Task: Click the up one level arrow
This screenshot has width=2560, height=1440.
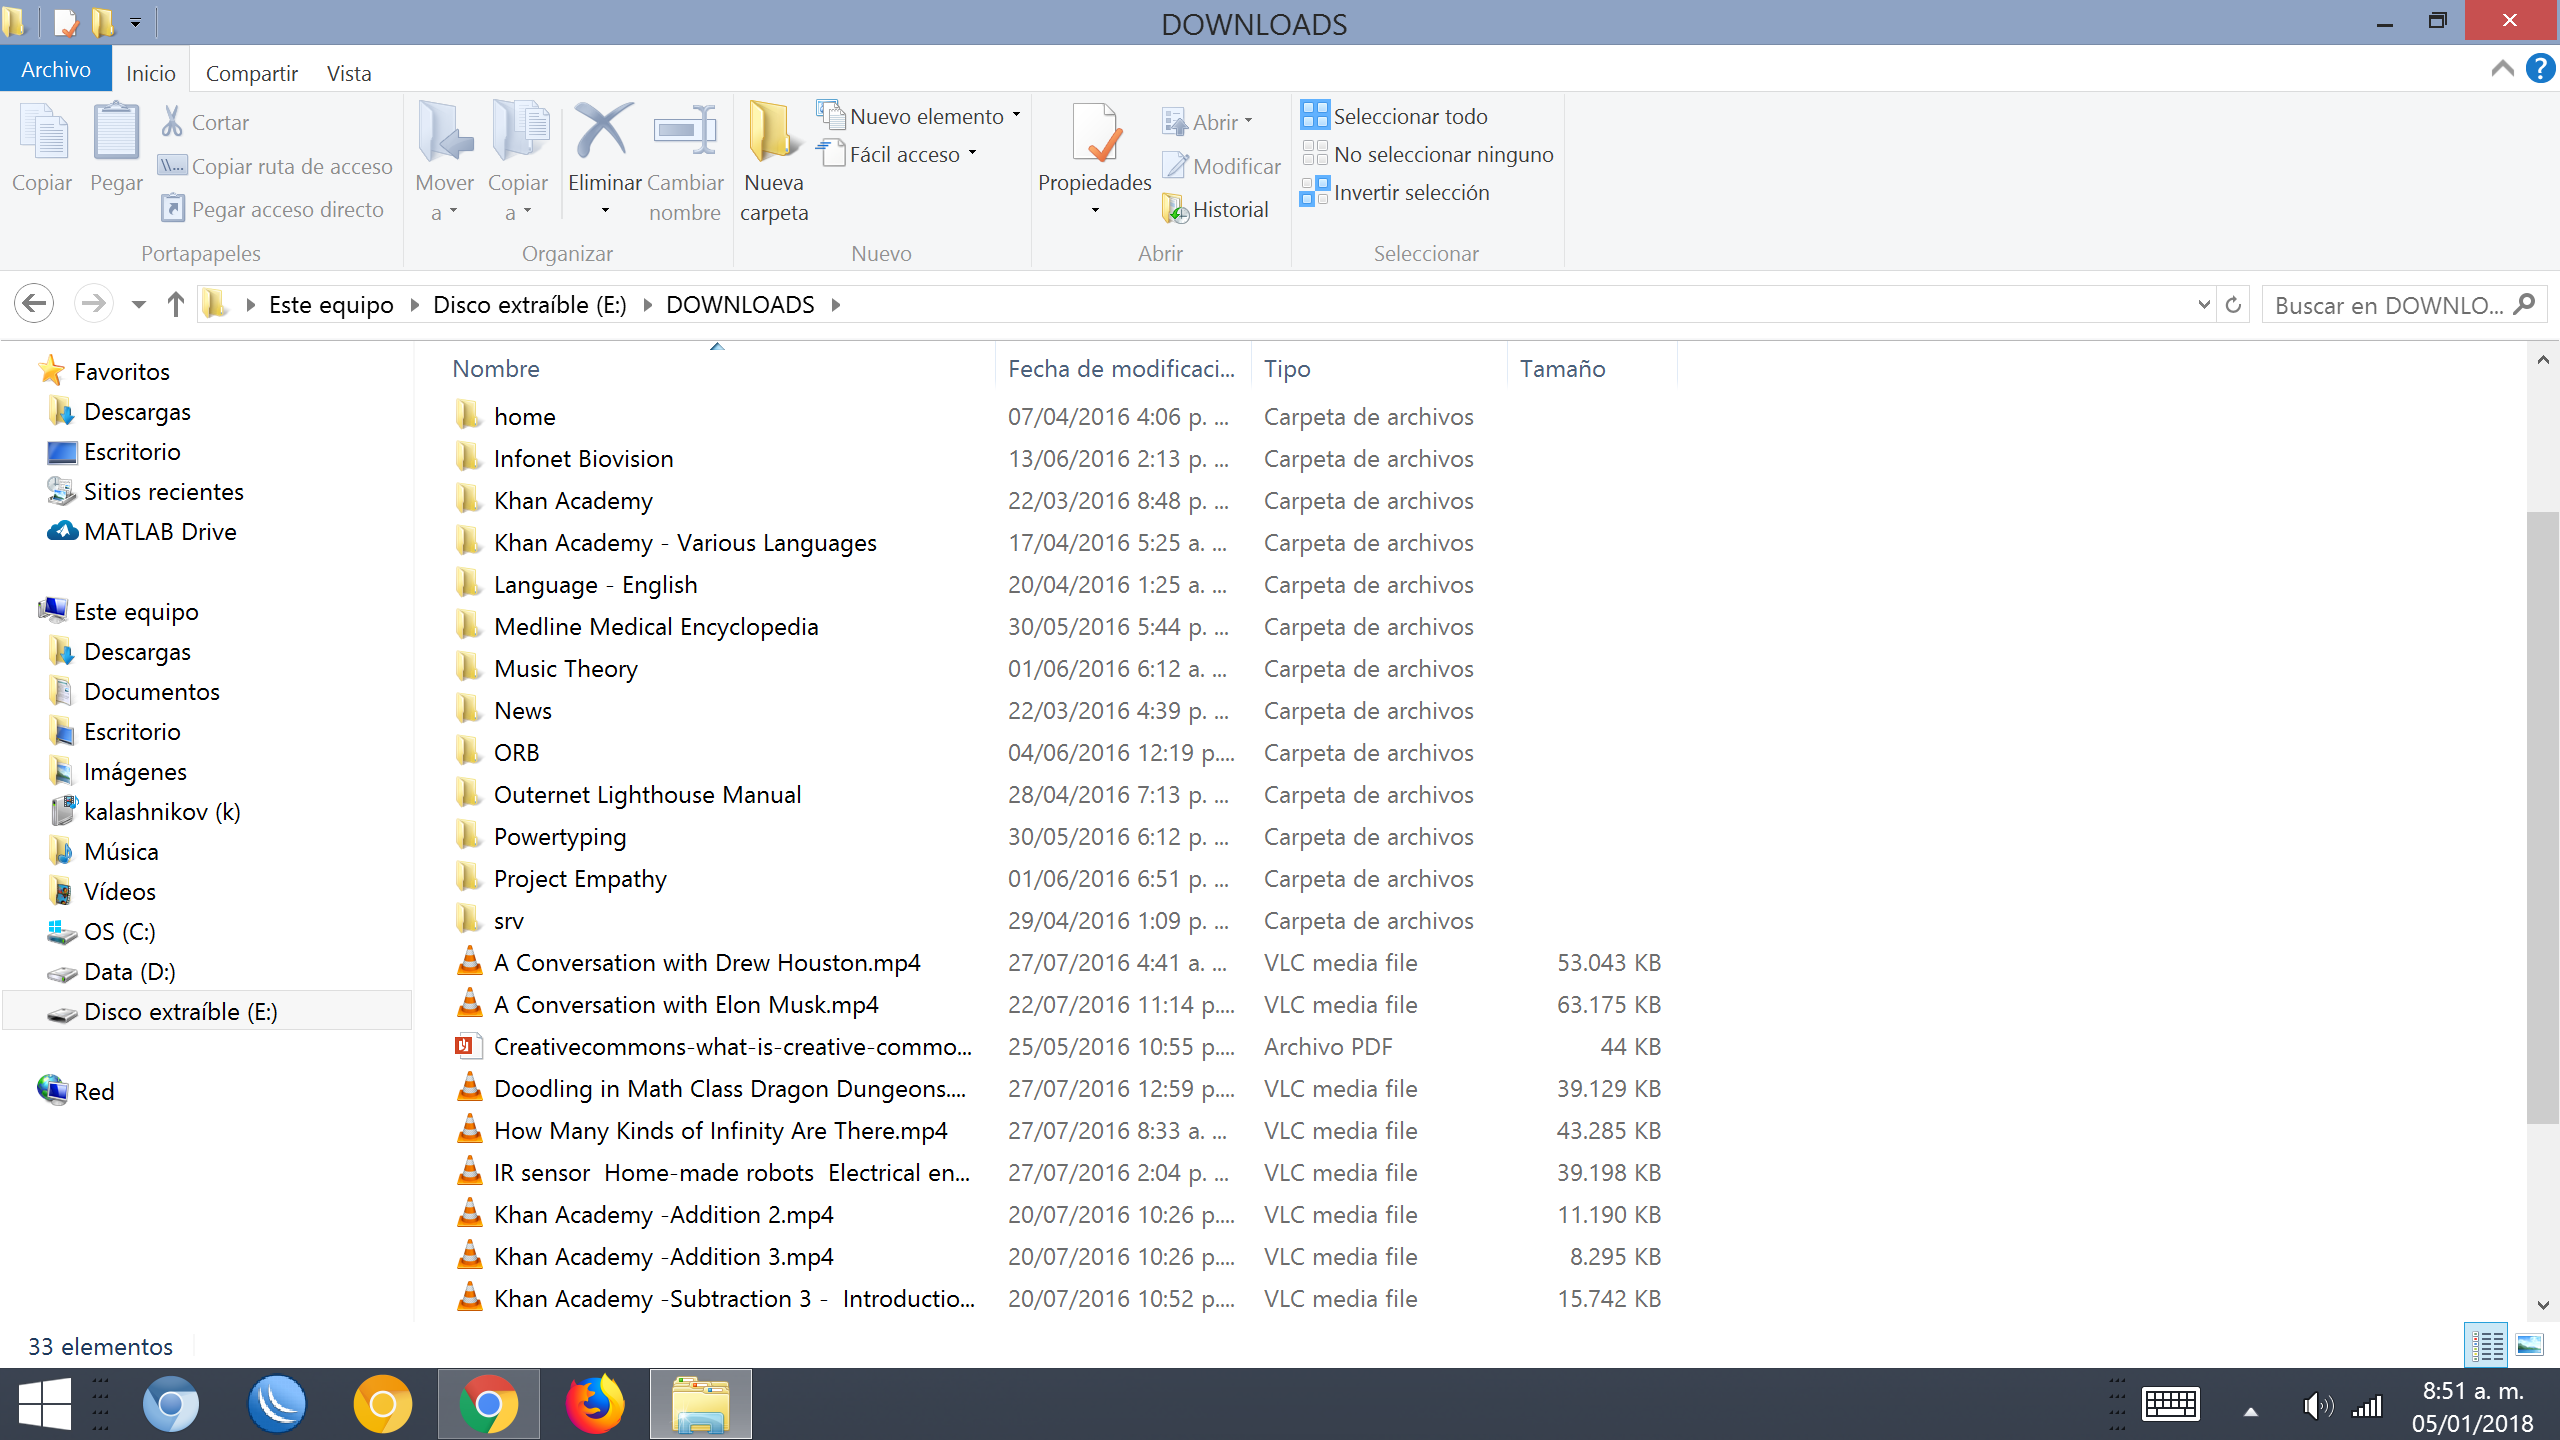Action: click(x=176, y=304)
